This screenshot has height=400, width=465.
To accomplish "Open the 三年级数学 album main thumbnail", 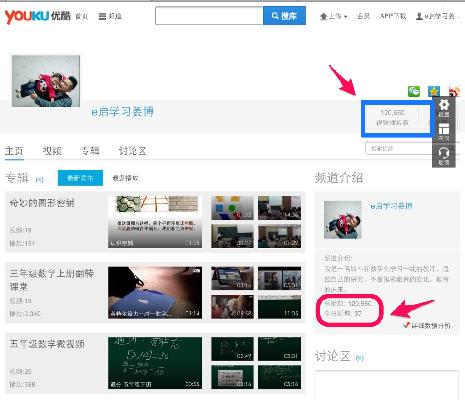I will coord(155,293).
